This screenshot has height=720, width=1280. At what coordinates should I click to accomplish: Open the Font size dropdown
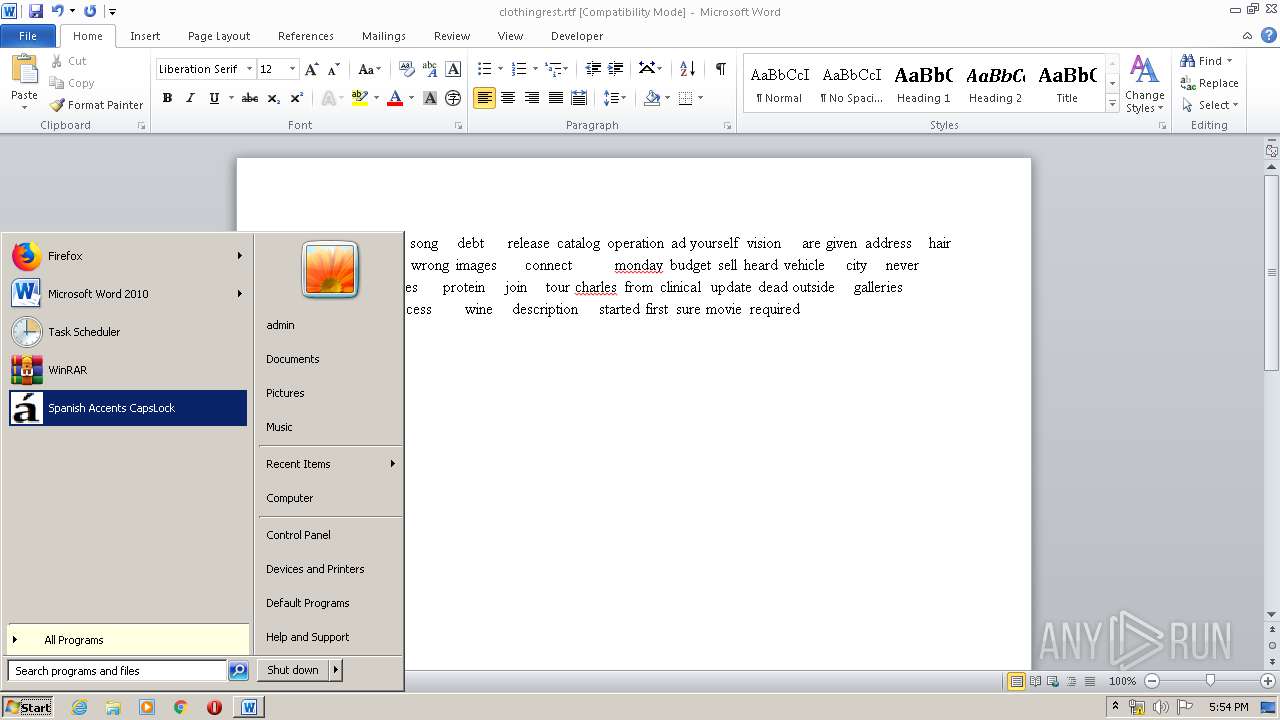pos(292,69)
